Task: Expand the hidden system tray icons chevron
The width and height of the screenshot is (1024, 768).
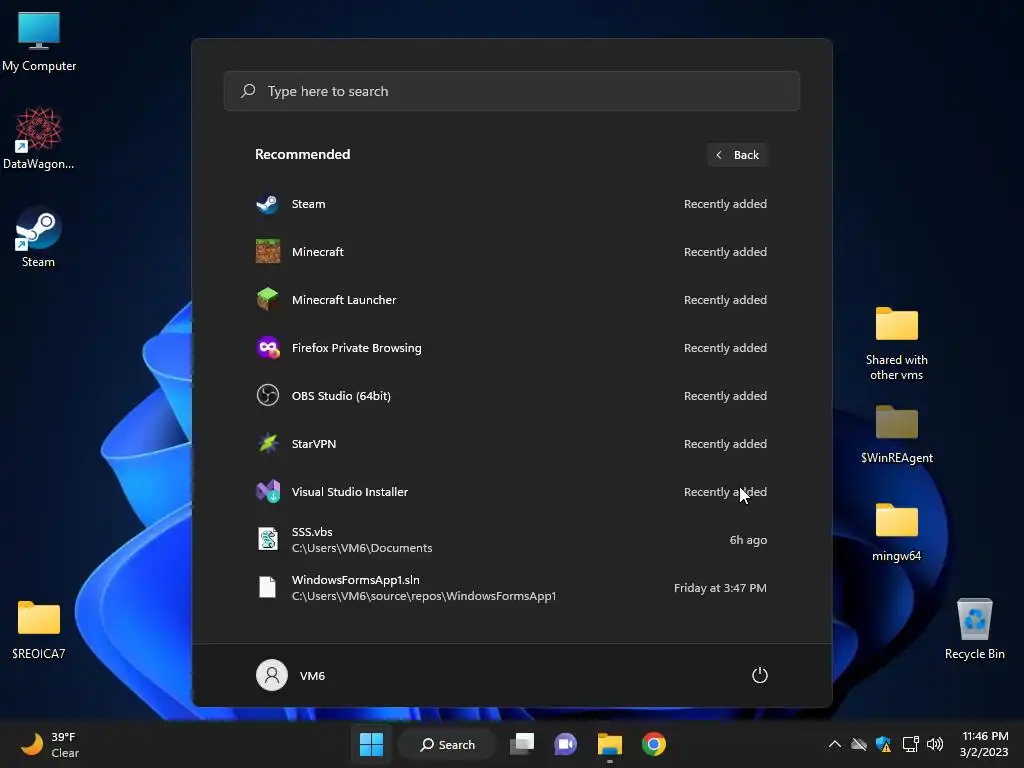Action: [x=835, y=744]
